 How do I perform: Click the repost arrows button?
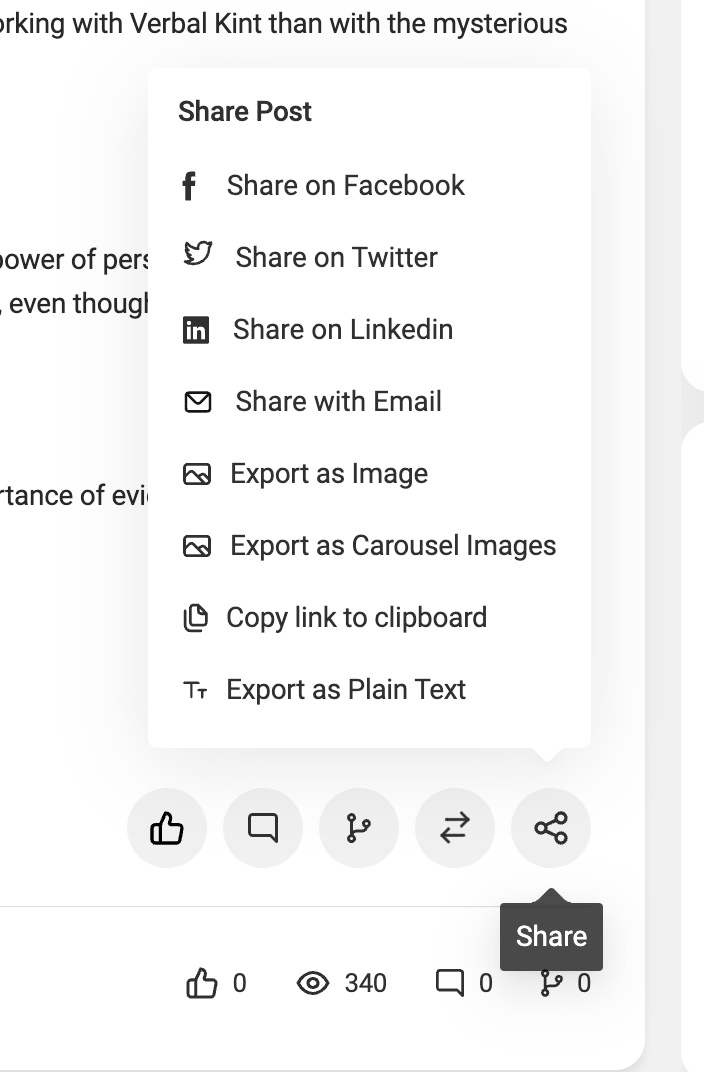[x=455, y=828]
